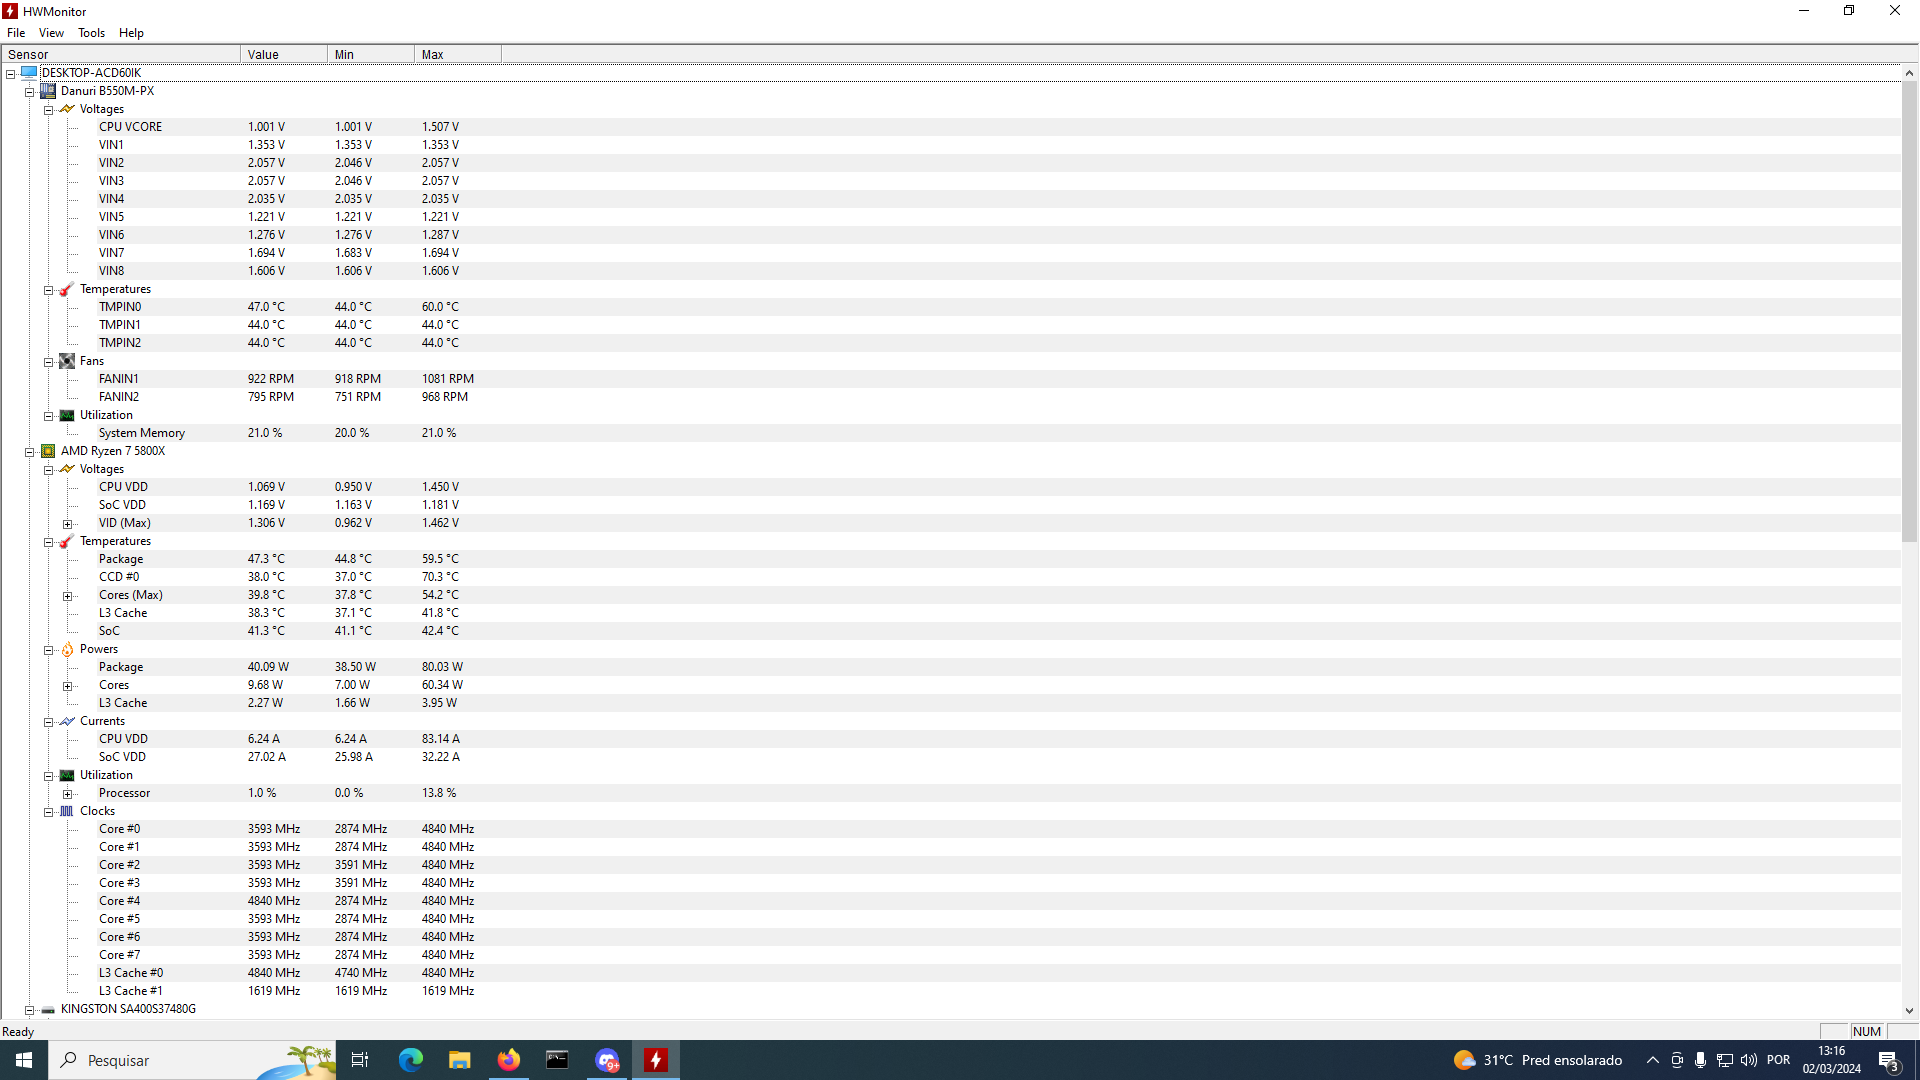The image size is (1920, 1080).
Task: Collapse the motherboard Temperatures group
Action: (x=48, y=290)
